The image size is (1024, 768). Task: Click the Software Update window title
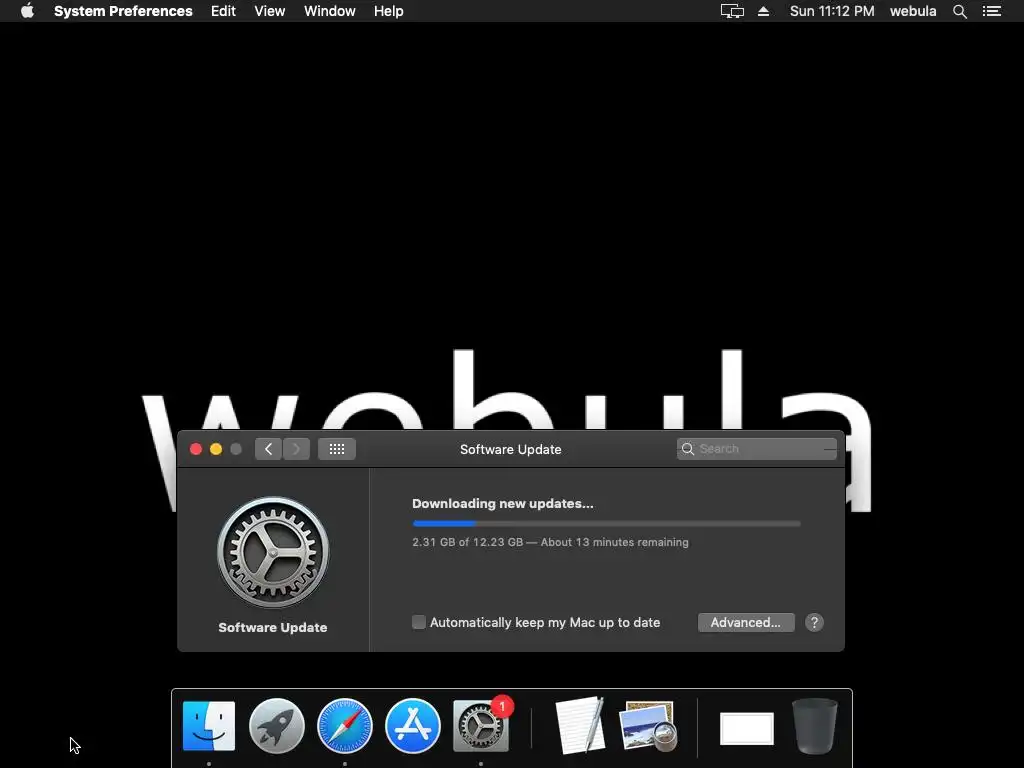511,449
